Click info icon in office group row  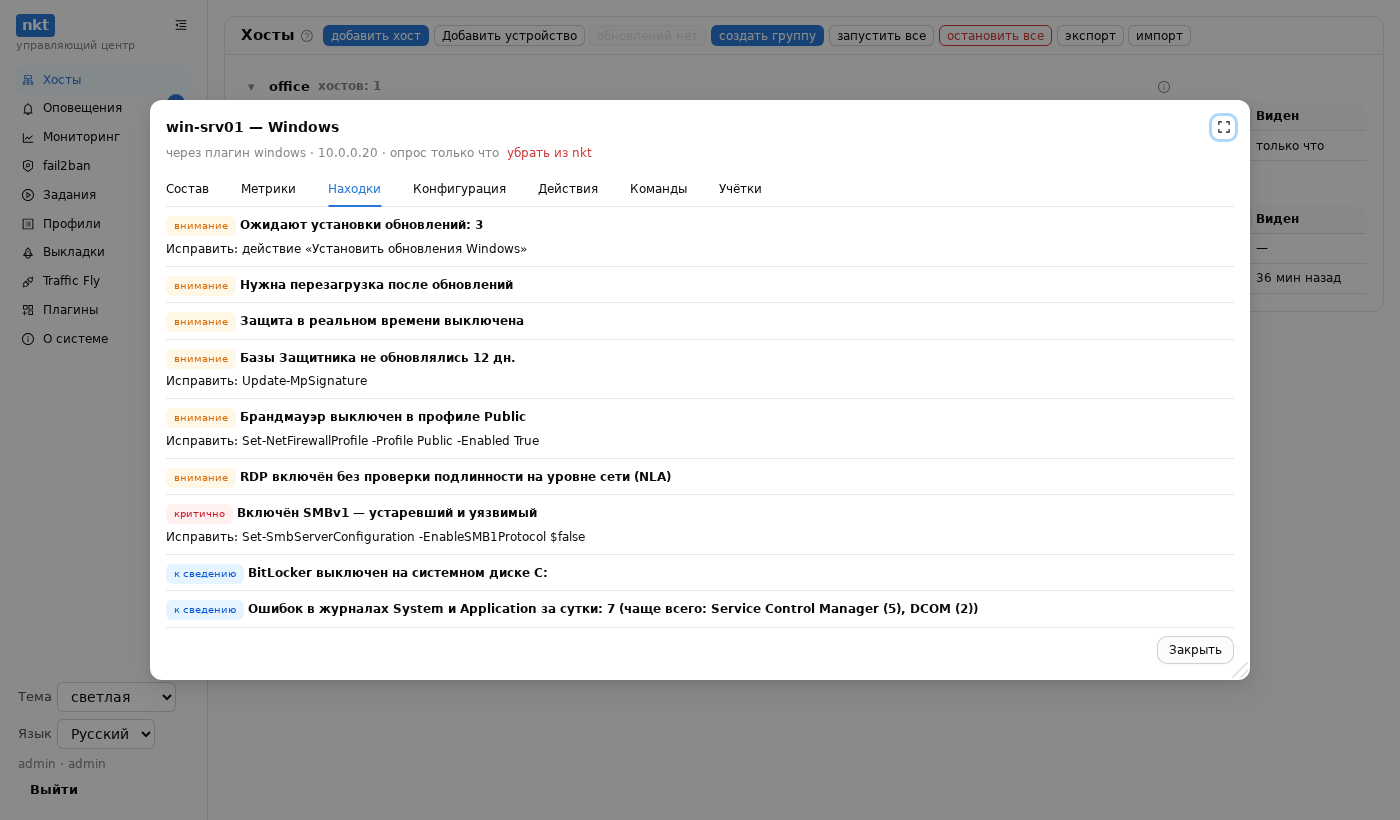click(1164, 87)
